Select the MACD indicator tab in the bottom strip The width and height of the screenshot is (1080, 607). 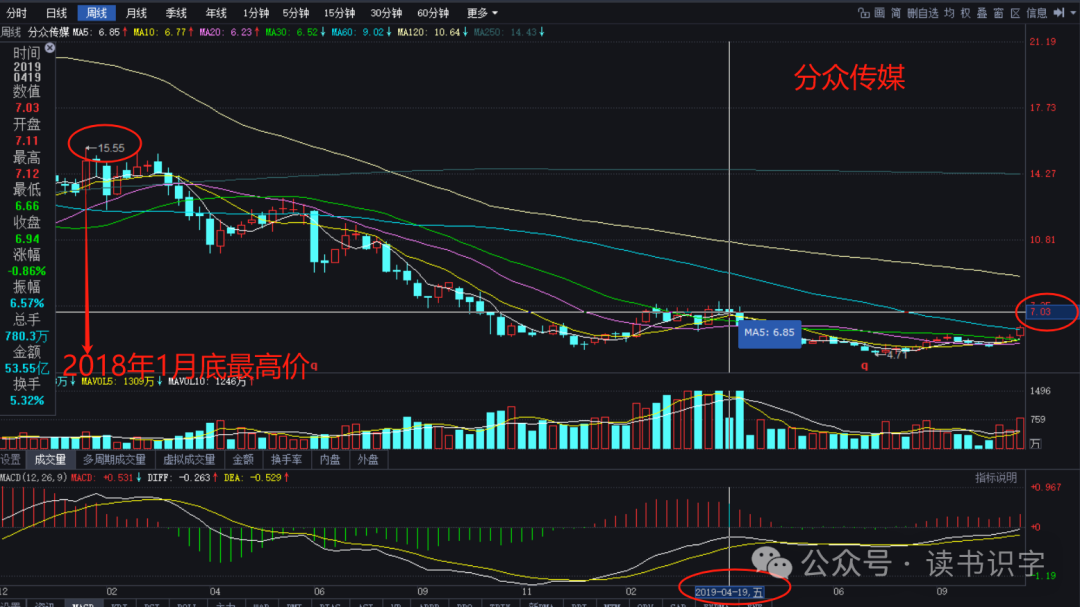point(83,604)
